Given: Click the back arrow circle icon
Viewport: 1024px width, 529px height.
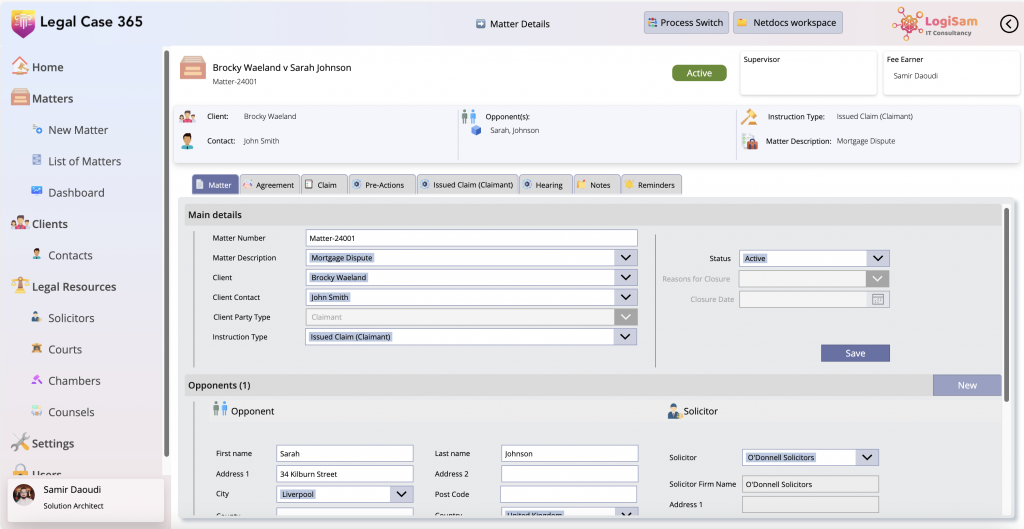Looking at the screenshot, I should 1008,24.
